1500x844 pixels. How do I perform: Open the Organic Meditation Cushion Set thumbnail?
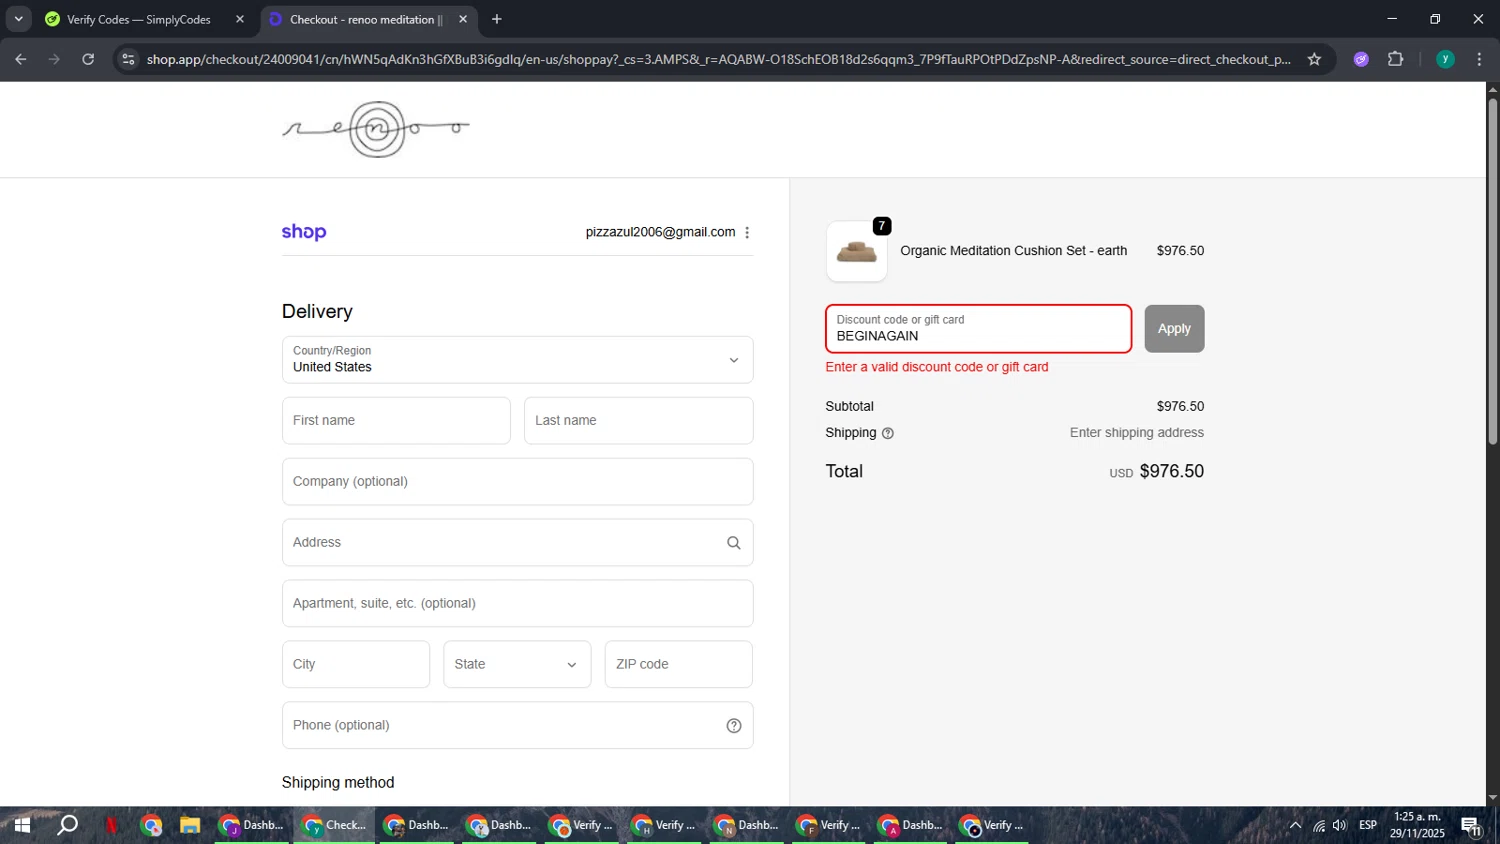coord(857,251)
